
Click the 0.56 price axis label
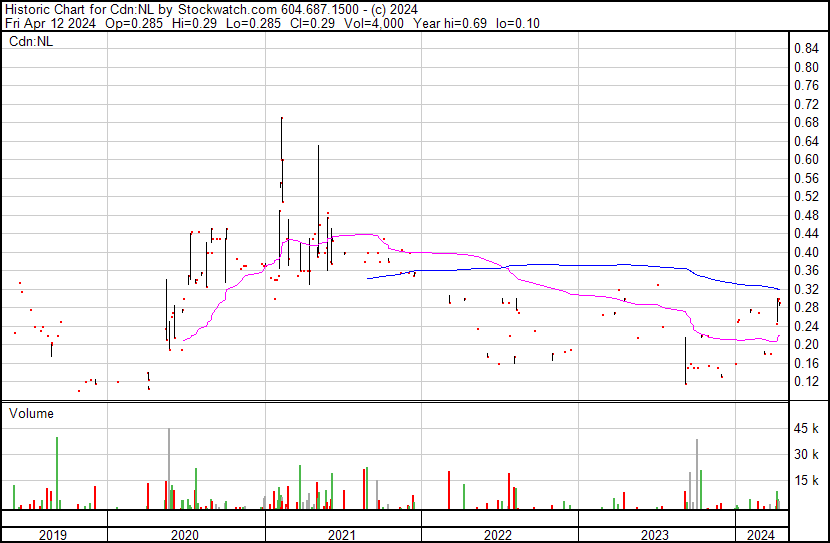point(806,178)
